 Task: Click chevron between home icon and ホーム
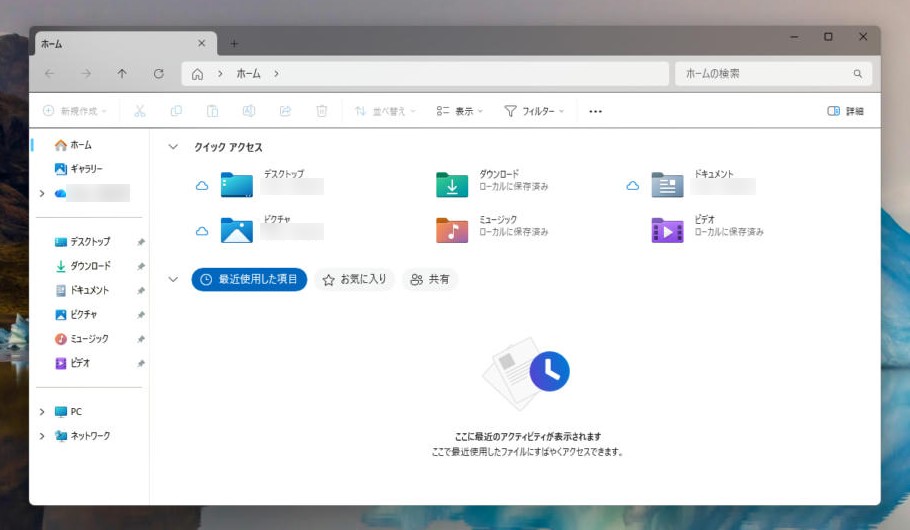pyautogui.click(x=221, y=74)
